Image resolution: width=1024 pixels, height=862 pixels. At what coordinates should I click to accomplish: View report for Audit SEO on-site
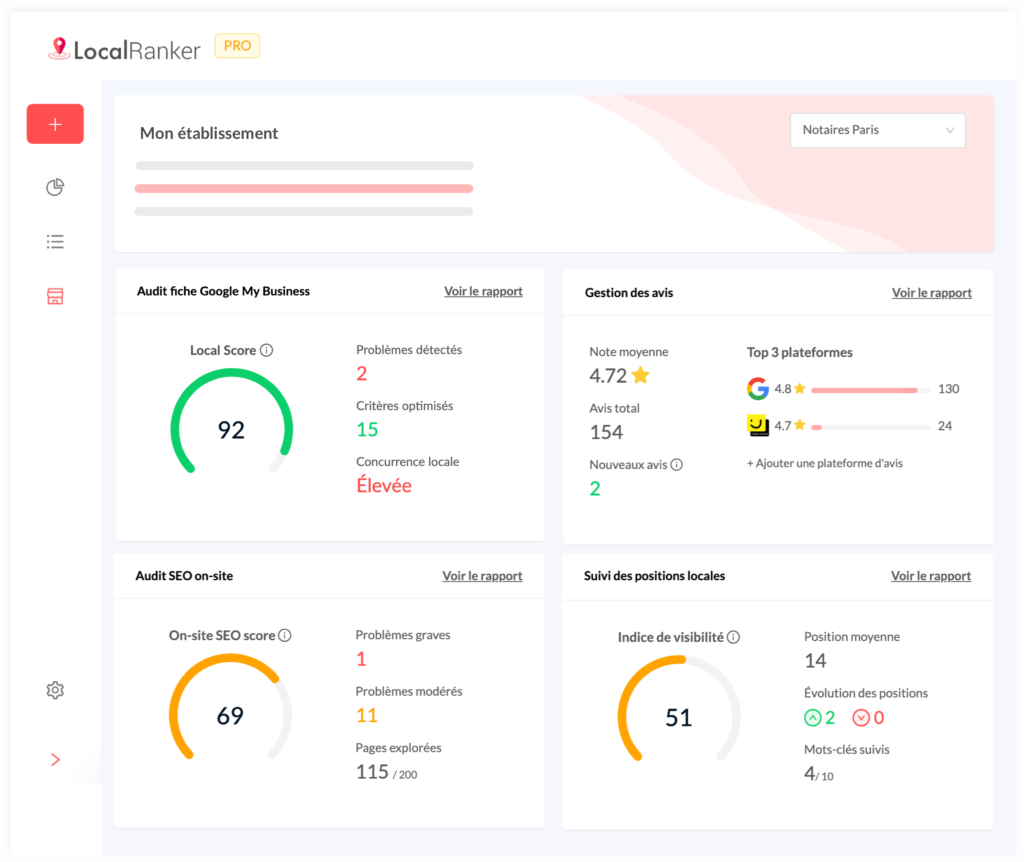[482, 576]
